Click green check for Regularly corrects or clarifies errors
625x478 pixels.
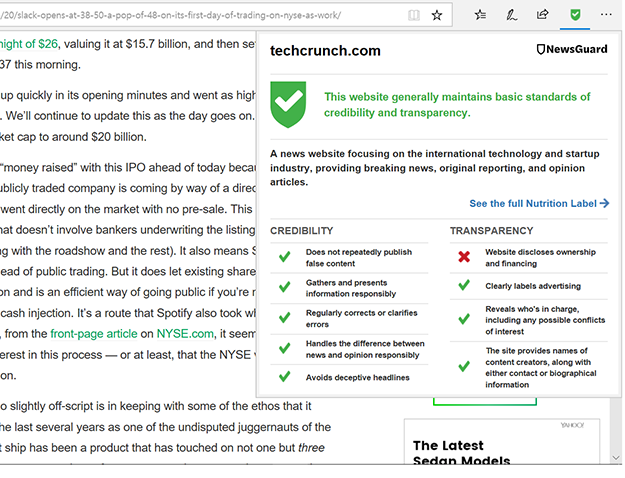click(x=285, y=317)
